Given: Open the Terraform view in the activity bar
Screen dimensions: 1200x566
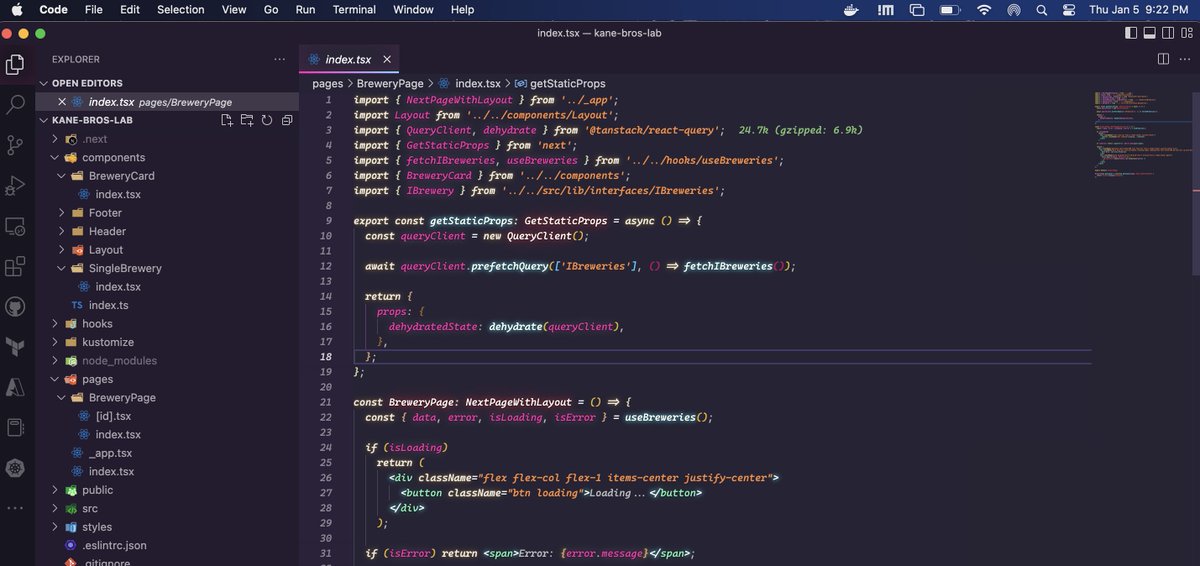Looking at the screenshot, I should [15, 347].
